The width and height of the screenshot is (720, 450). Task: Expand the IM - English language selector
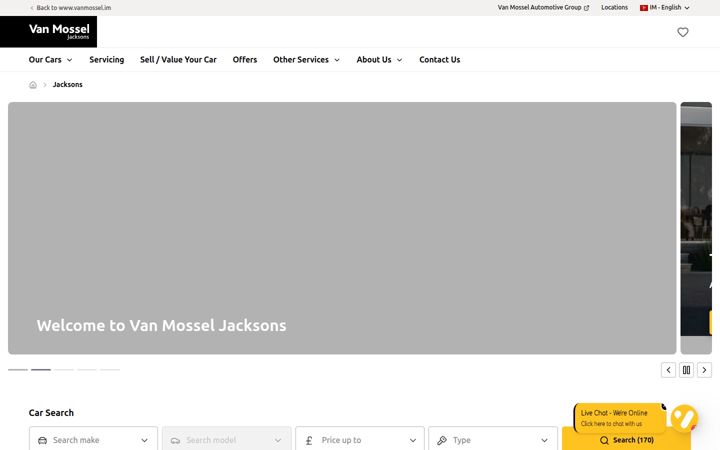(664, 8)
